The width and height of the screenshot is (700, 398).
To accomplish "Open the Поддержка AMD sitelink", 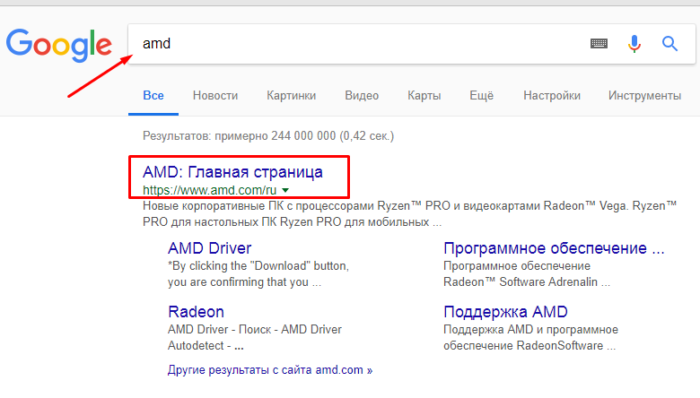I will tap(505, 311).
